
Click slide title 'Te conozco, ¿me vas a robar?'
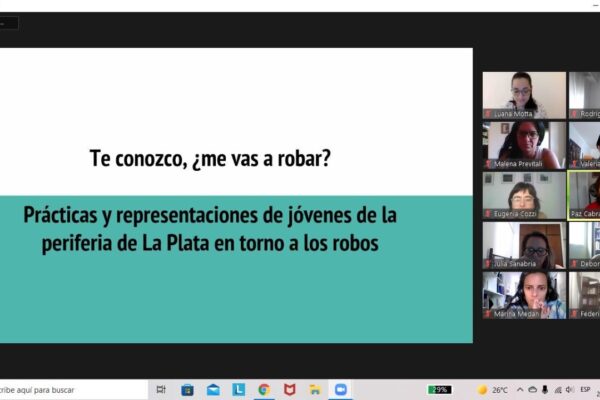click(210, 158)
